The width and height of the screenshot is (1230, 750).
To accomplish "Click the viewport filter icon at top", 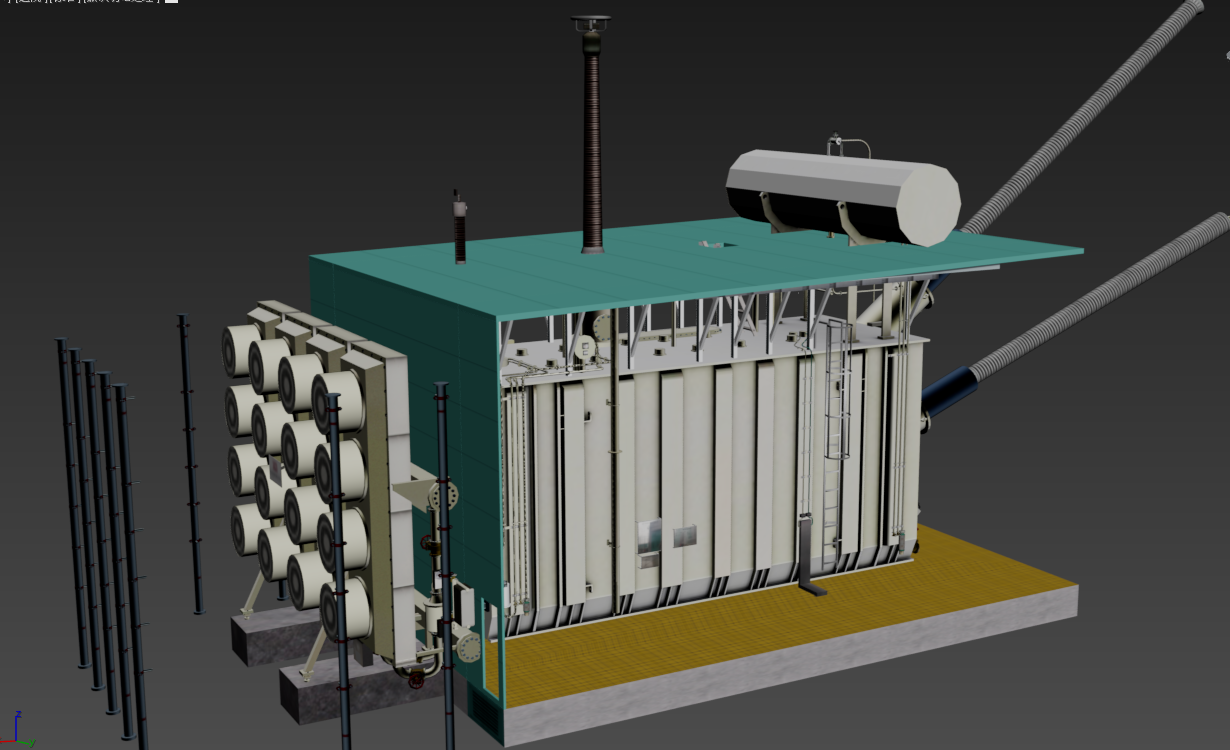I will click(x=171, y=1).
